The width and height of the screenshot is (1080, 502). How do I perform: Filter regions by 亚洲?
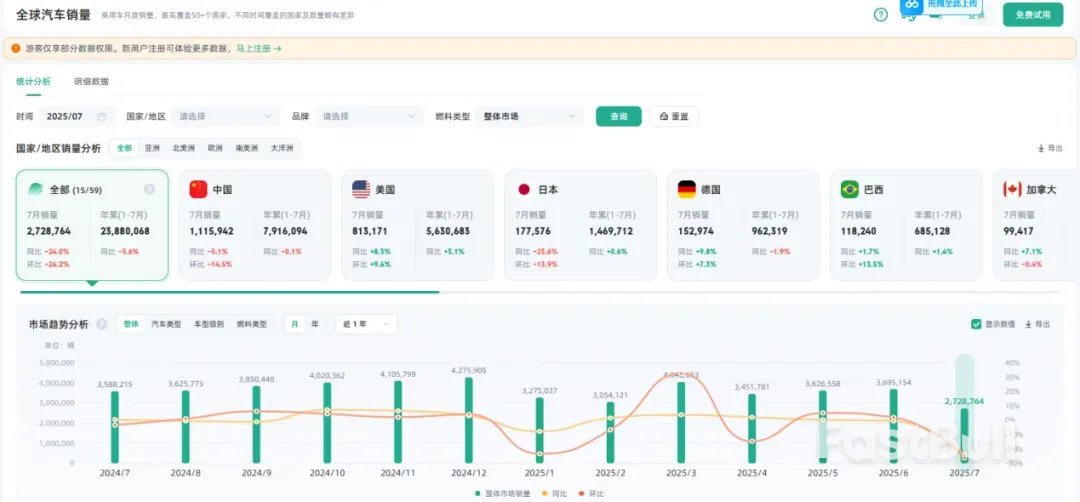pyautogui.click(x=152, y=148)
